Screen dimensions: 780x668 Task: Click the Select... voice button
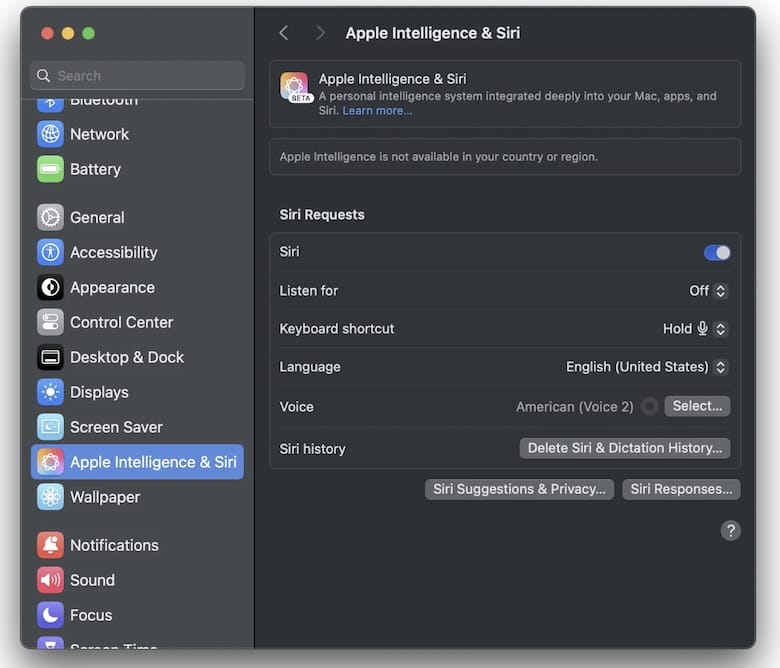click(x=697, y=406)
